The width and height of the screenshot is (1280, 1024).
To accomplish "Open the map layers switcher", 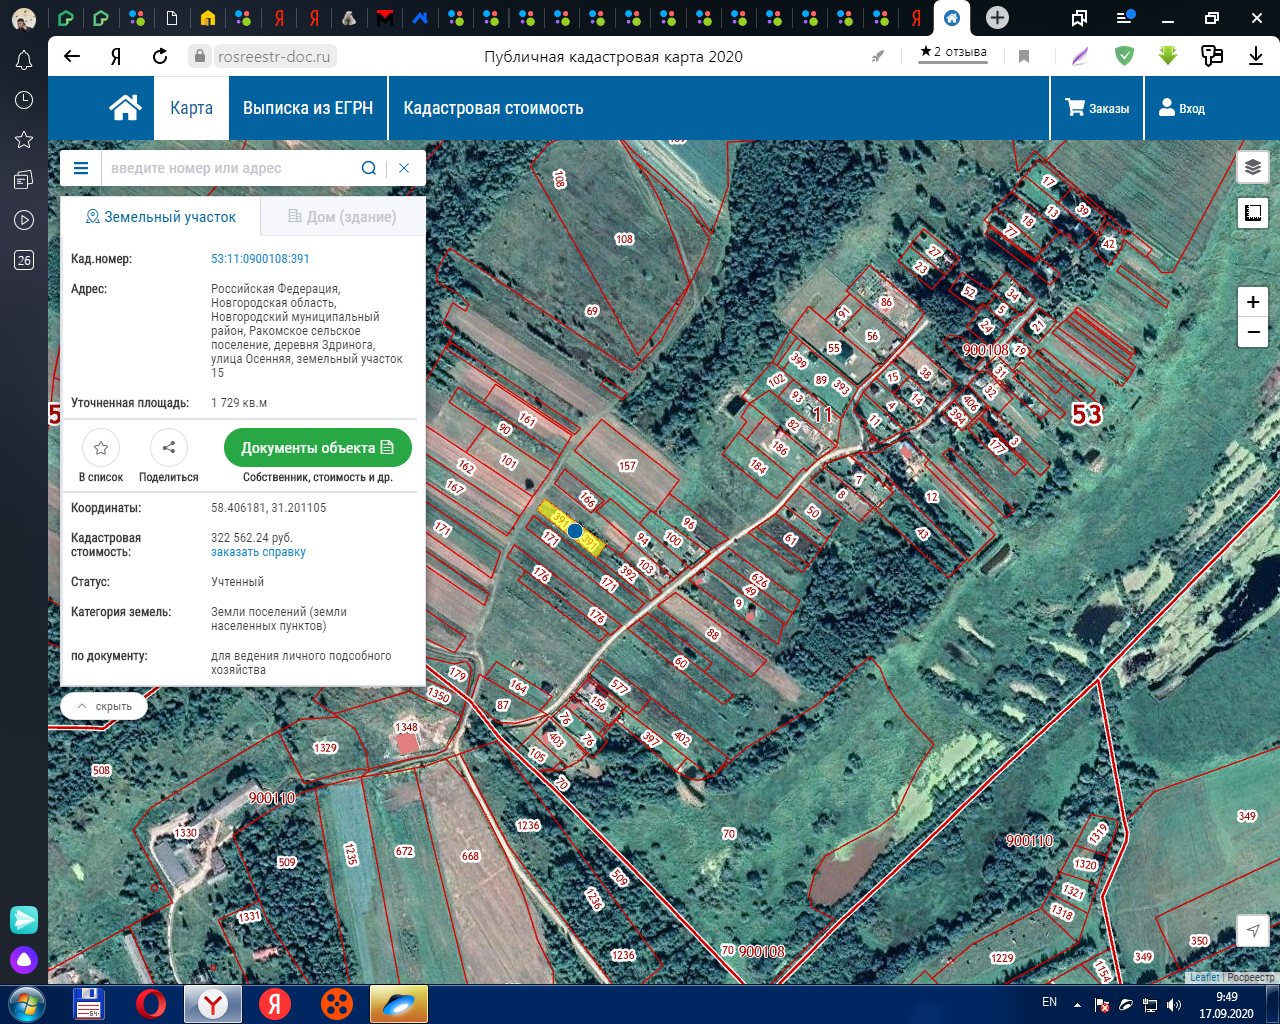I will (1253, 168).
